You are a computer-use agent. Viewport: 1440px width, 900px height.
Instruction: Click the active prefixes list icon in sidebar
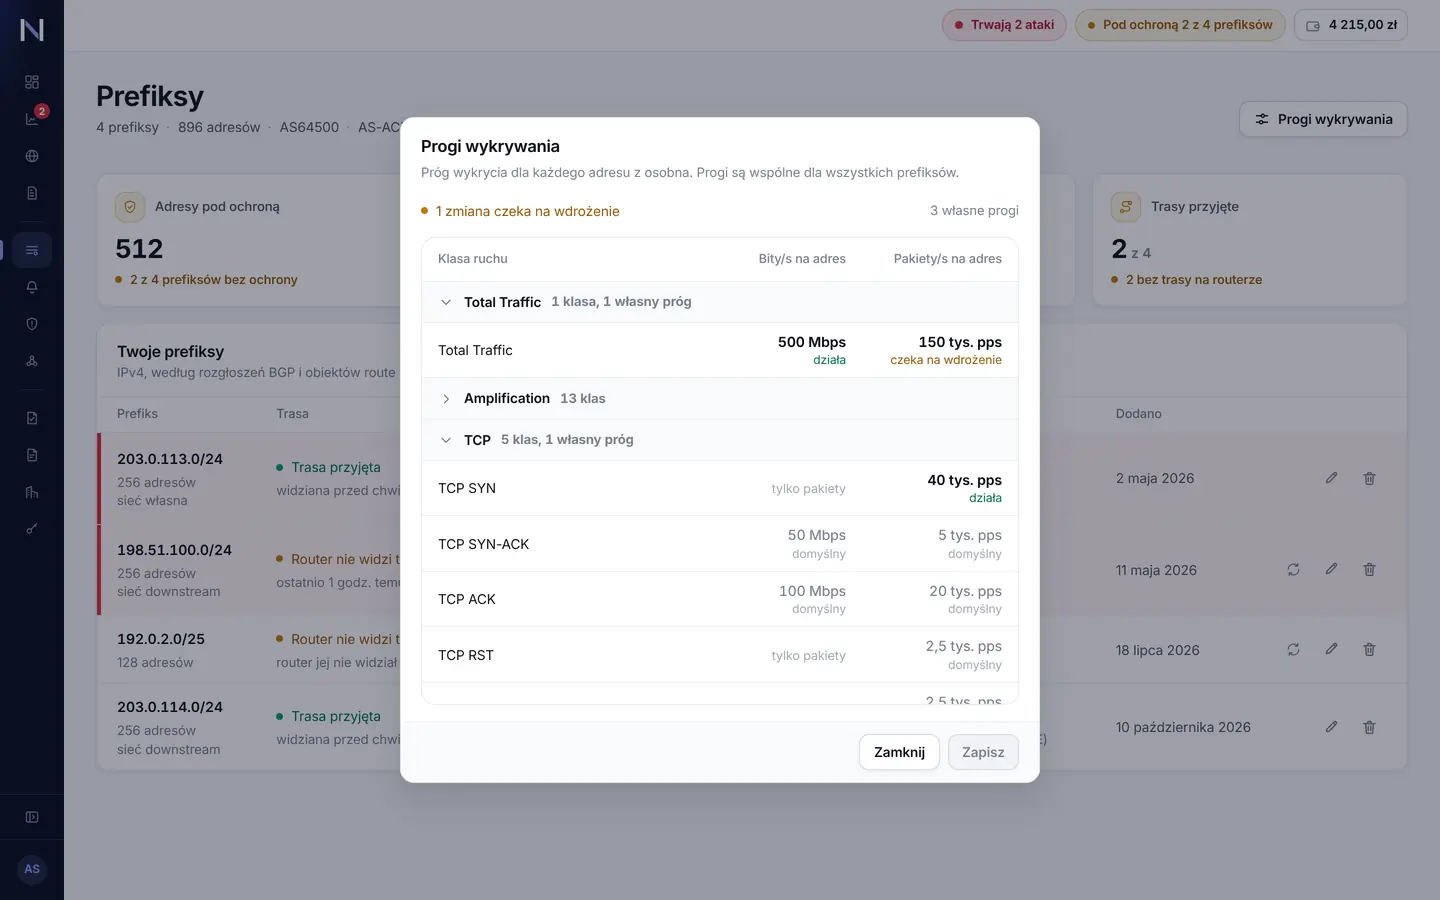32,250
